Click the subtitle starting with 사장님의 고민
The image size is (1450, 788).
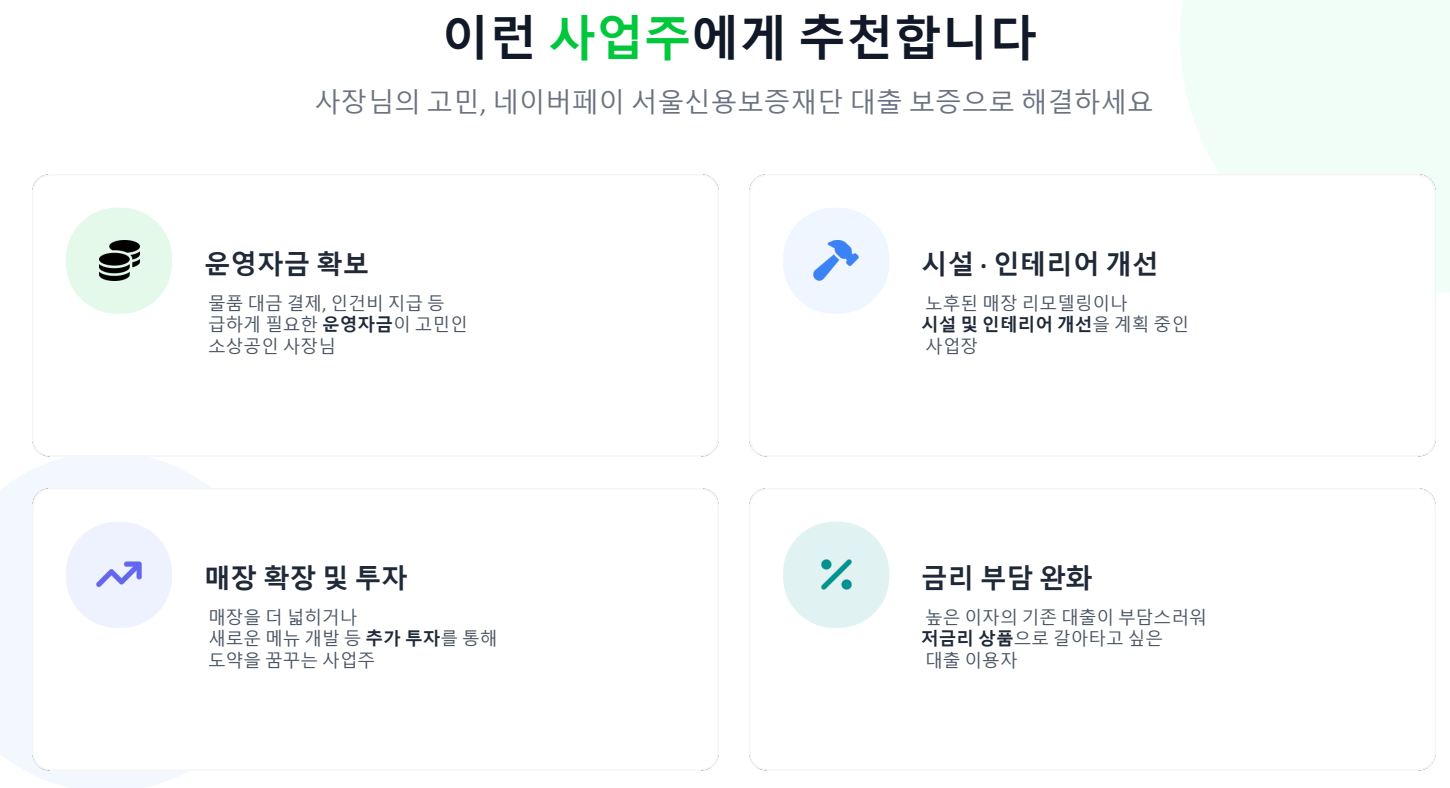[x=734, y=102]
